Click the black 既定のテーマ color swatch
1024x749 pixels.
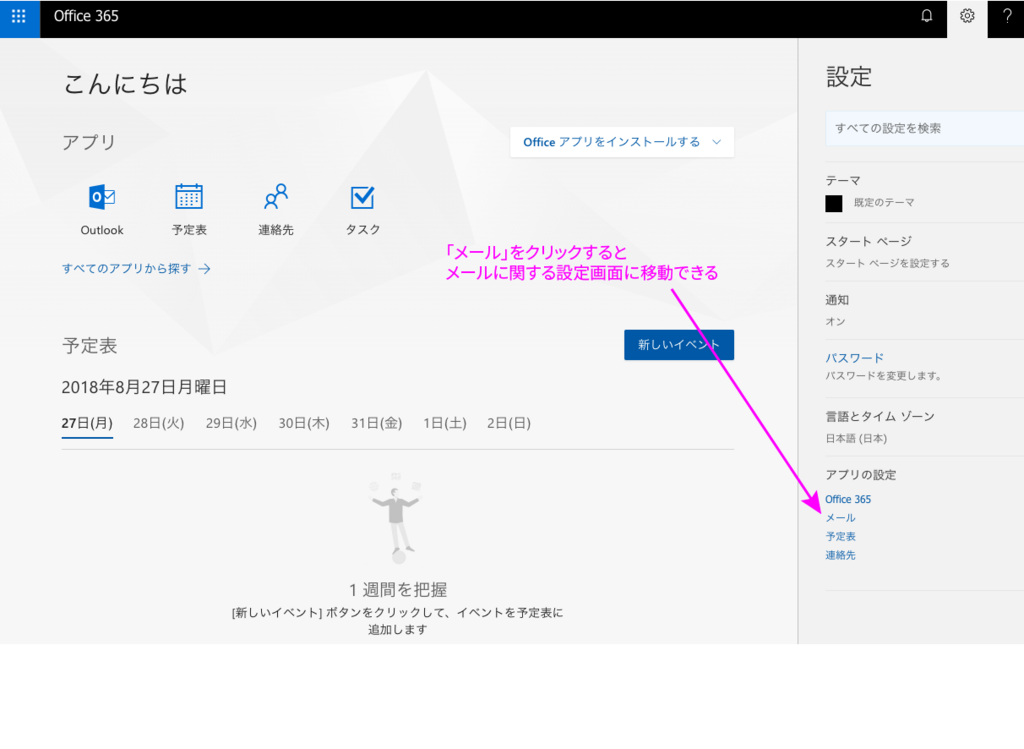click(x=834, y=203)
